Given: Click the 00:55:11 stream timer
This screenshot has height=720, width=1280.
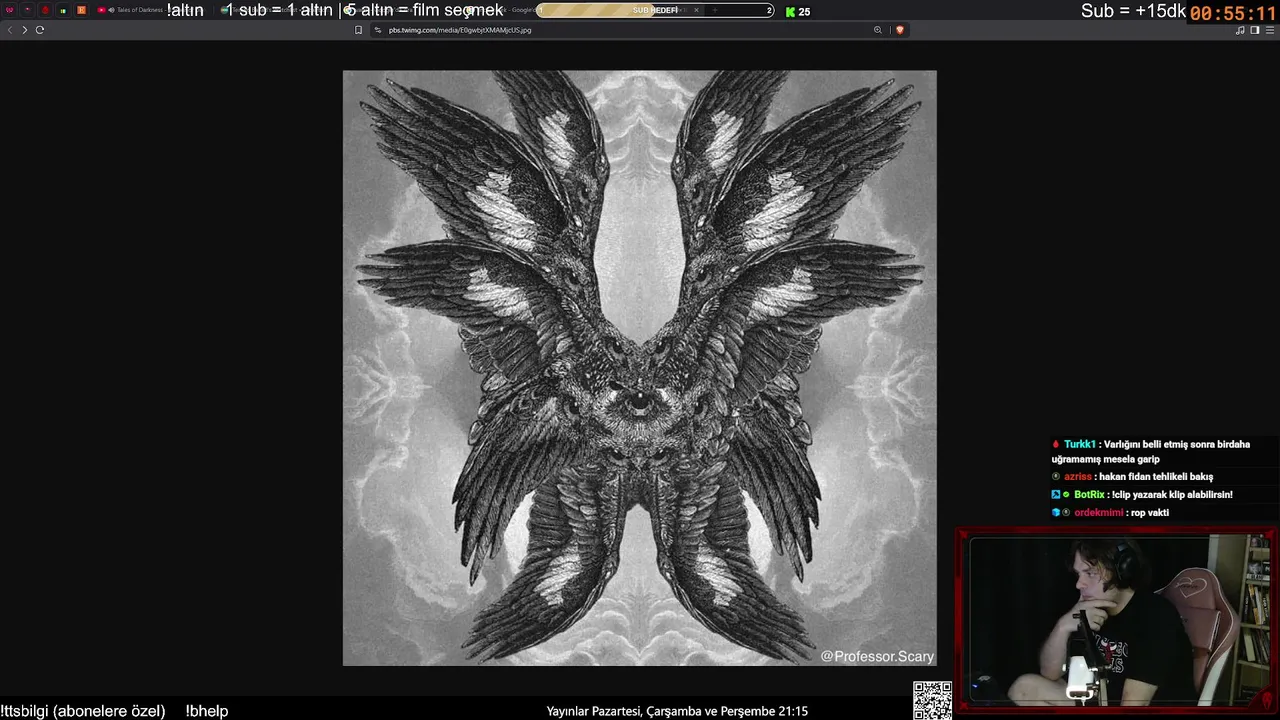Looking at the screenshot, I should pos(1233,14).
